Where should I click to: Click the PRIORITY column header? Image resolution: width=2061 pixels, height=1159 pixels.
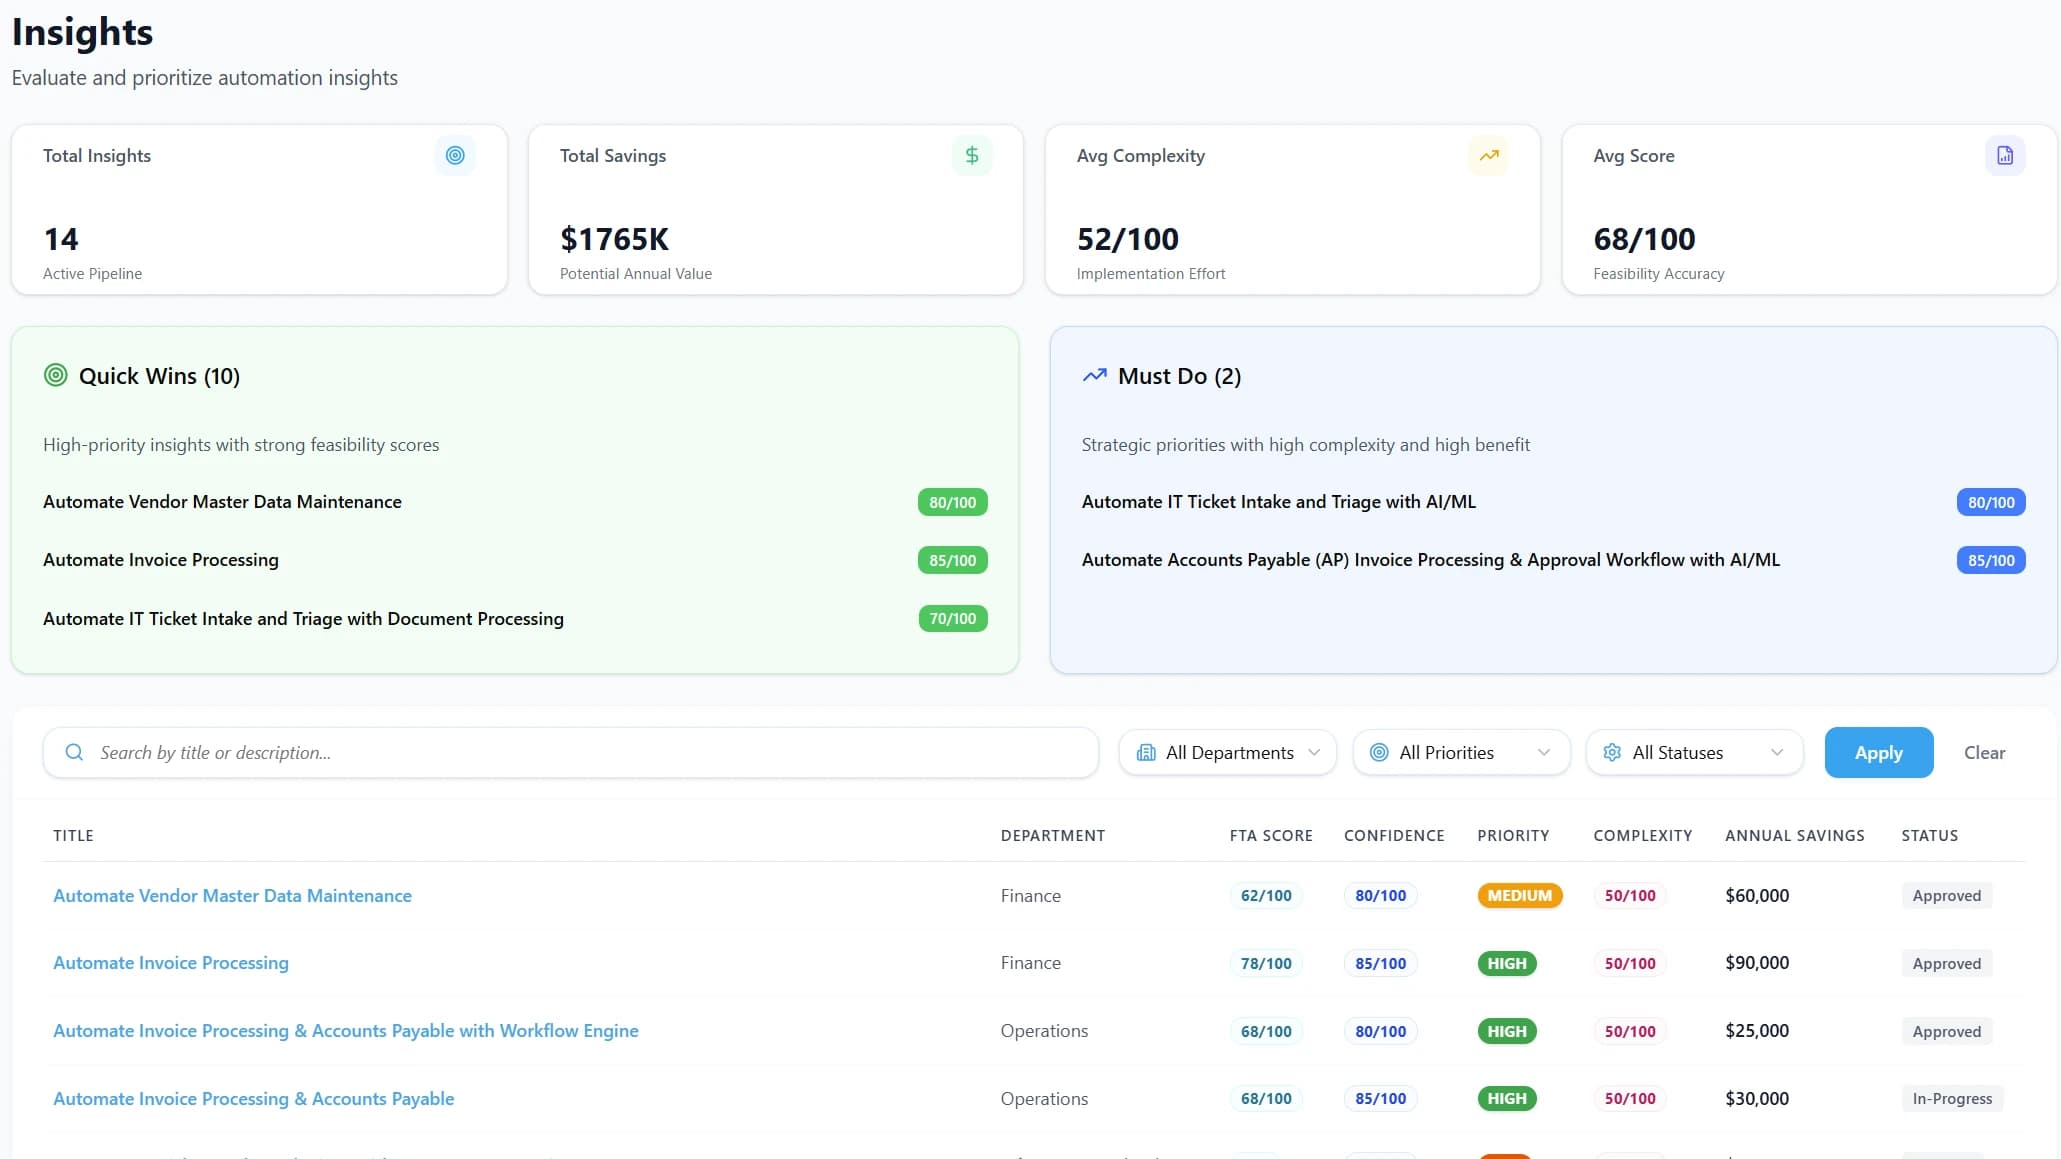pyautogui.click(x=1513, y=836)
